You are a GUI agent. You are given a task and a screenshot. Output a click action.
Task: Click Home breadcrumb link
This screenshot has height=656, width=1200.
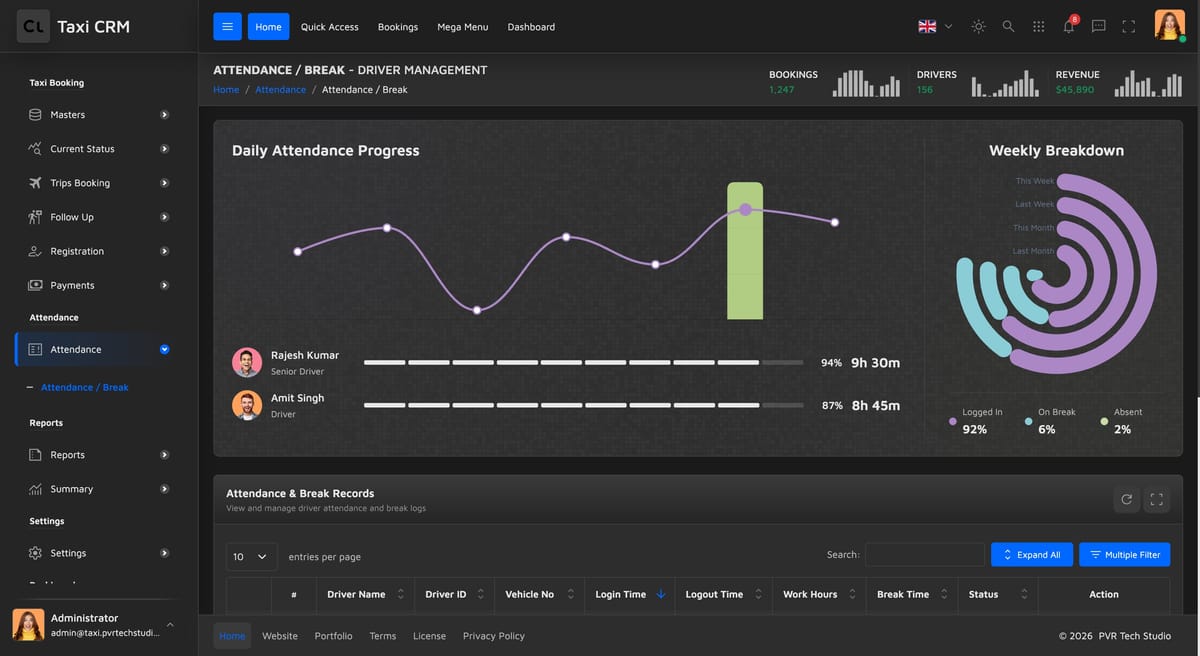point(226,90)
